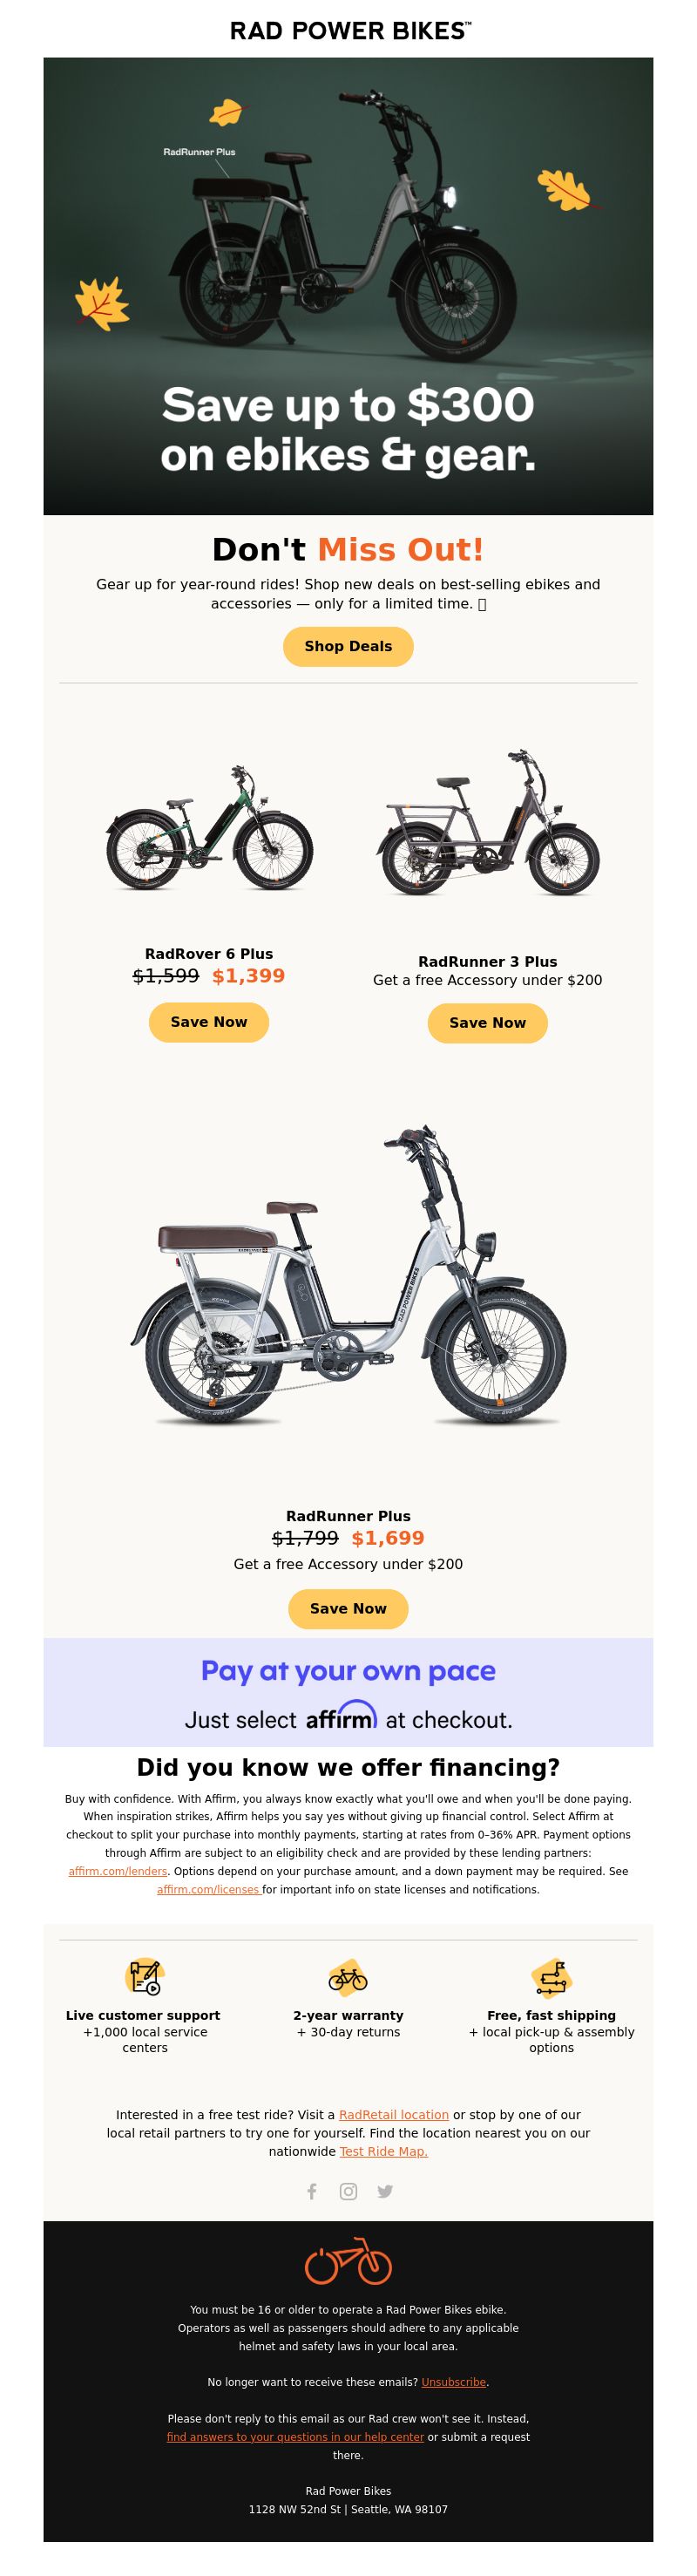Click the Twitter bird icon
Viewport: 697px width, 2576px height.
385,2191
